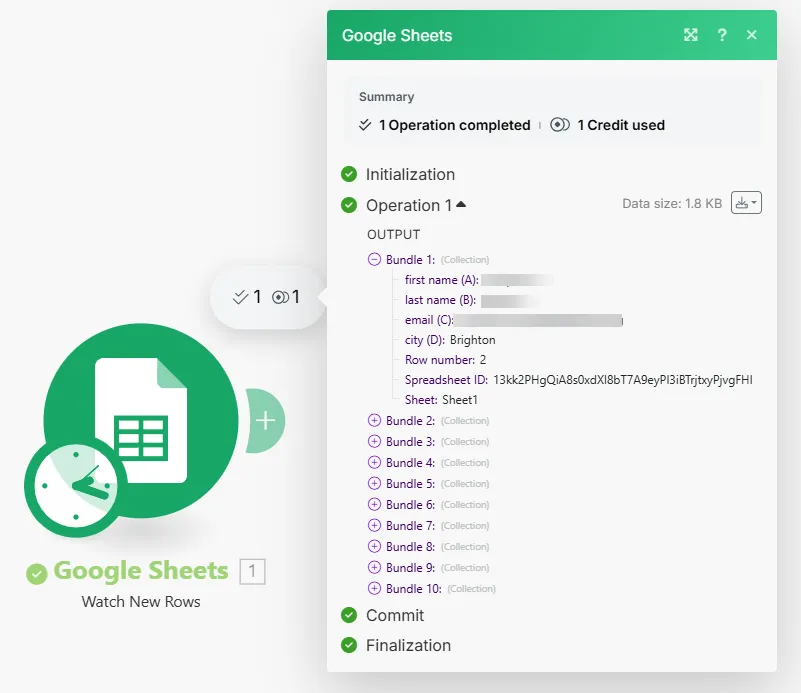This screenshot has height=693, width=801.
Task: Select the Spreadsheet ID value
Action: coord(623,380)
